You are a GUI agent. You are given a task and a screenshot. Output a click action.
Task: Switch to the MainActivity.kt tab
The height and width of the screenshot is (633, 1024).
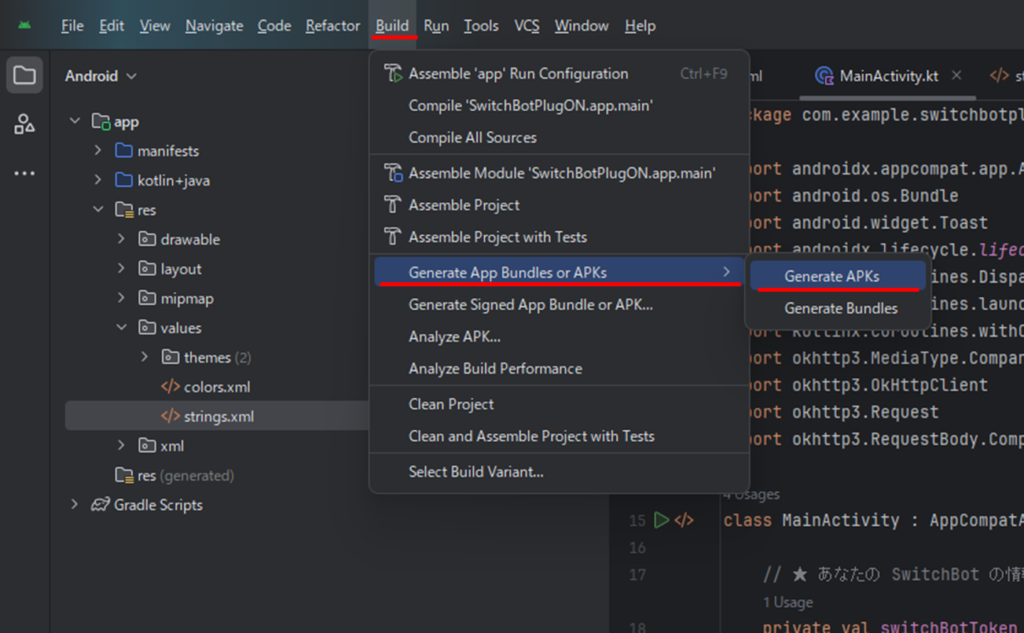[888, 76]
